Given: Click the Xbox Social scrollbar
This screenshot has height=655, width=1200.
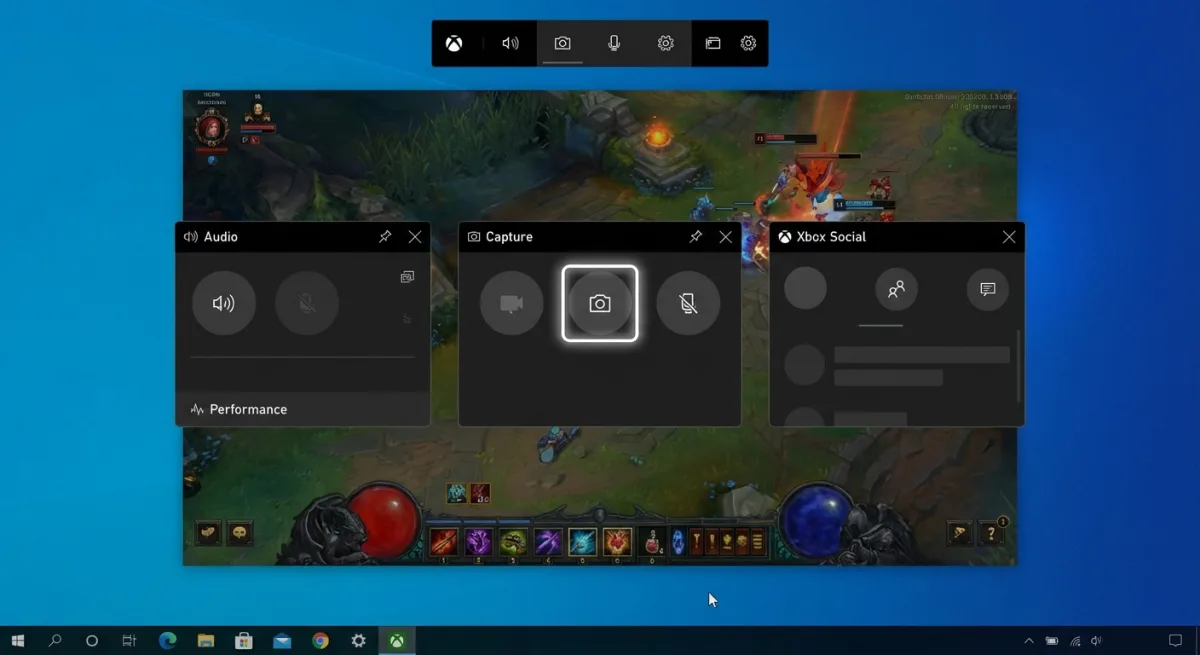Looking at the screenshot, I should [x=1020, y=365].
